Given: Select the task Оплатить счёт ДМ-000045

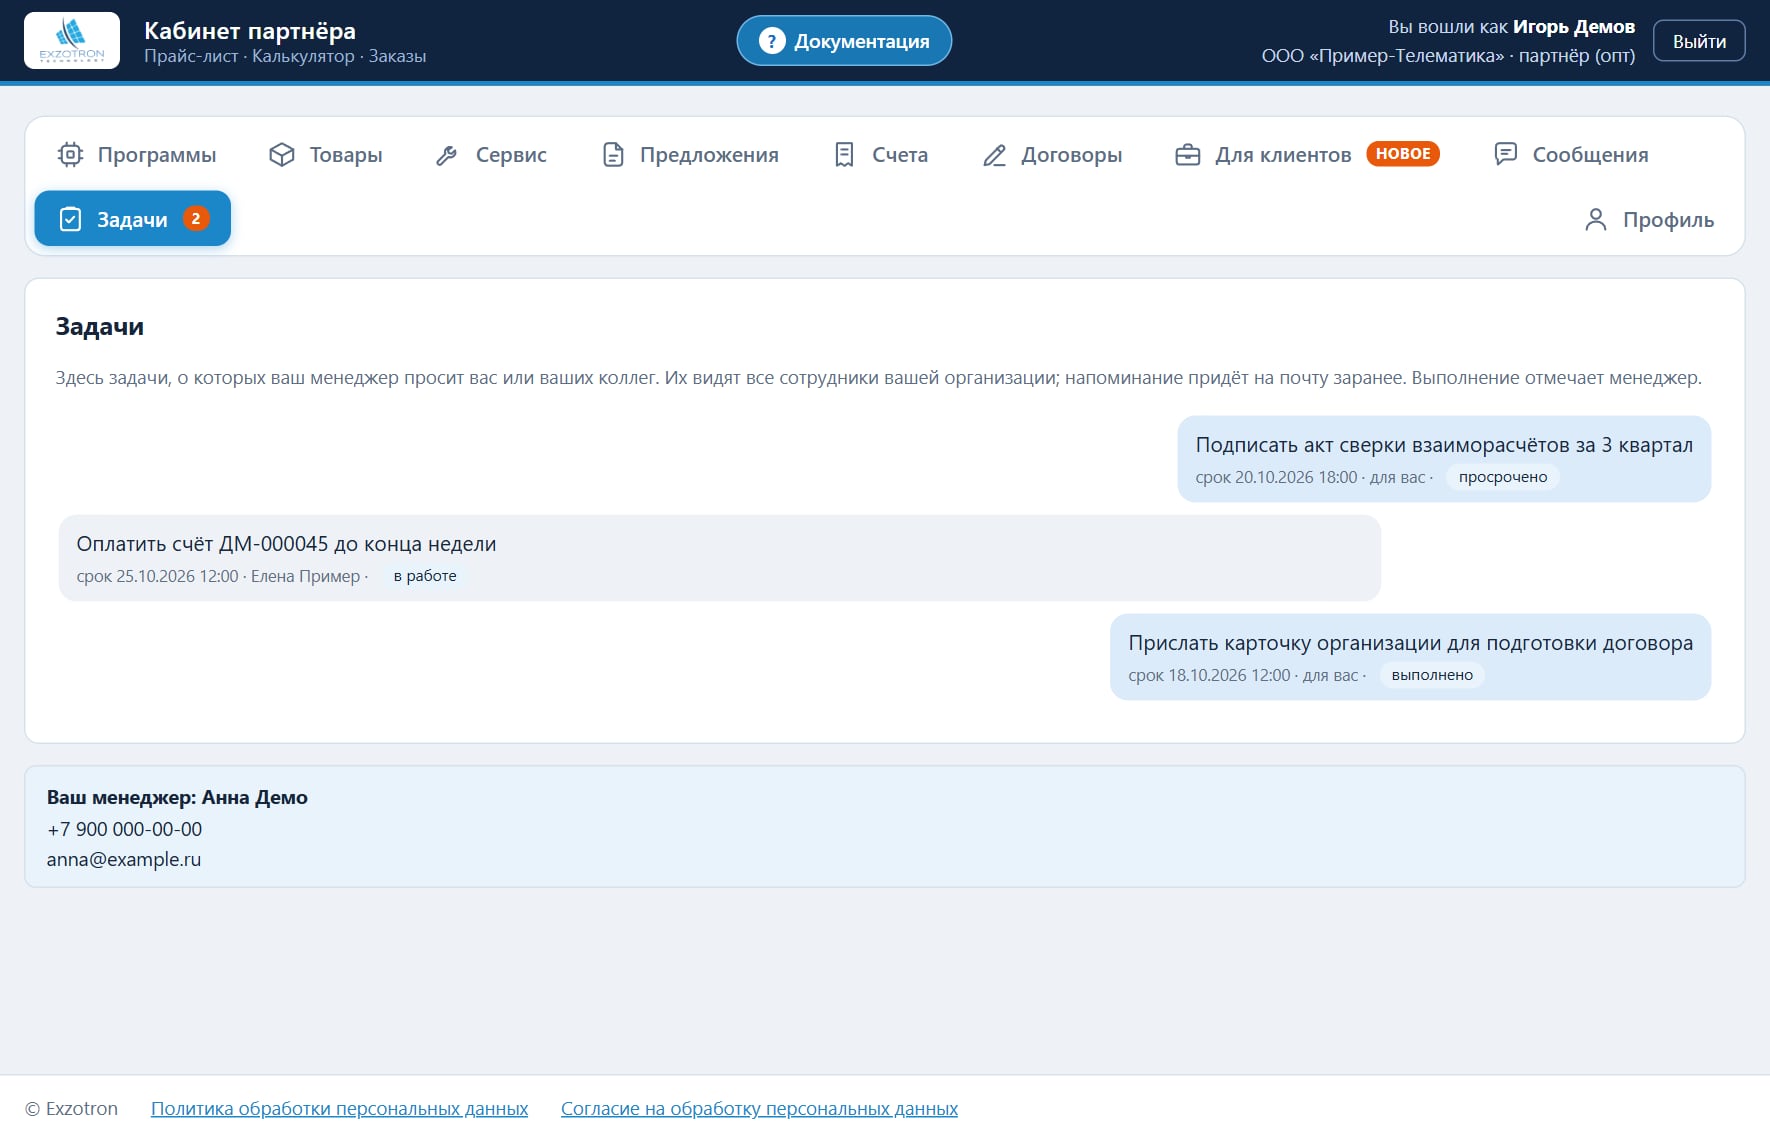Looking at the screenshot, I should click(x=720, y=558).
